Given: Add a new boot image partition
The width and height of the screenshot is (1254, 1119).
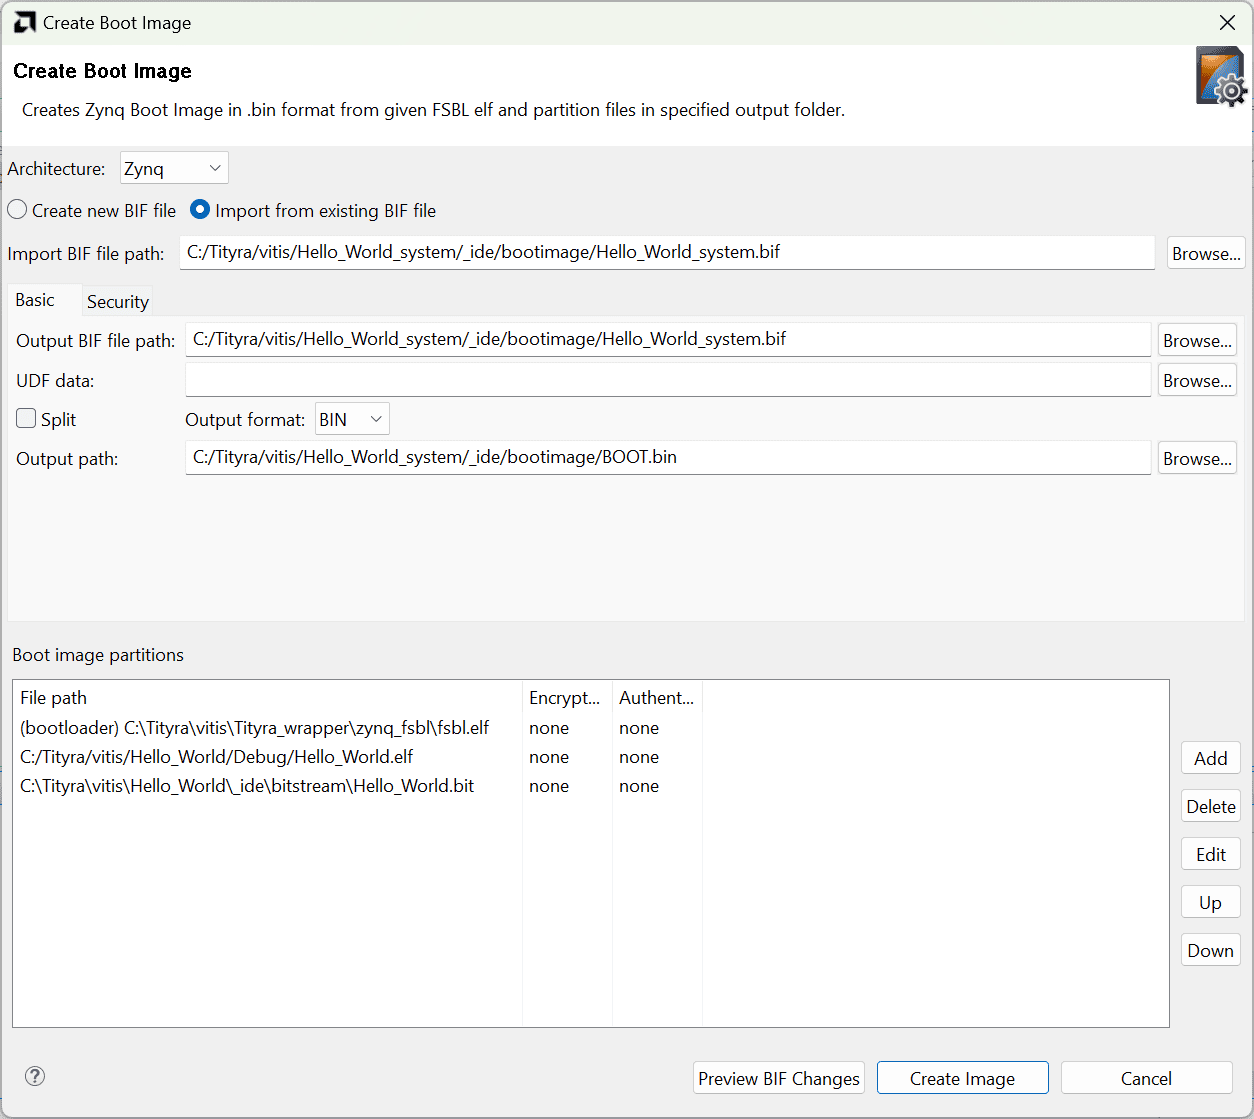Looking at the screenshot, I should click(x=1210, y=758).
